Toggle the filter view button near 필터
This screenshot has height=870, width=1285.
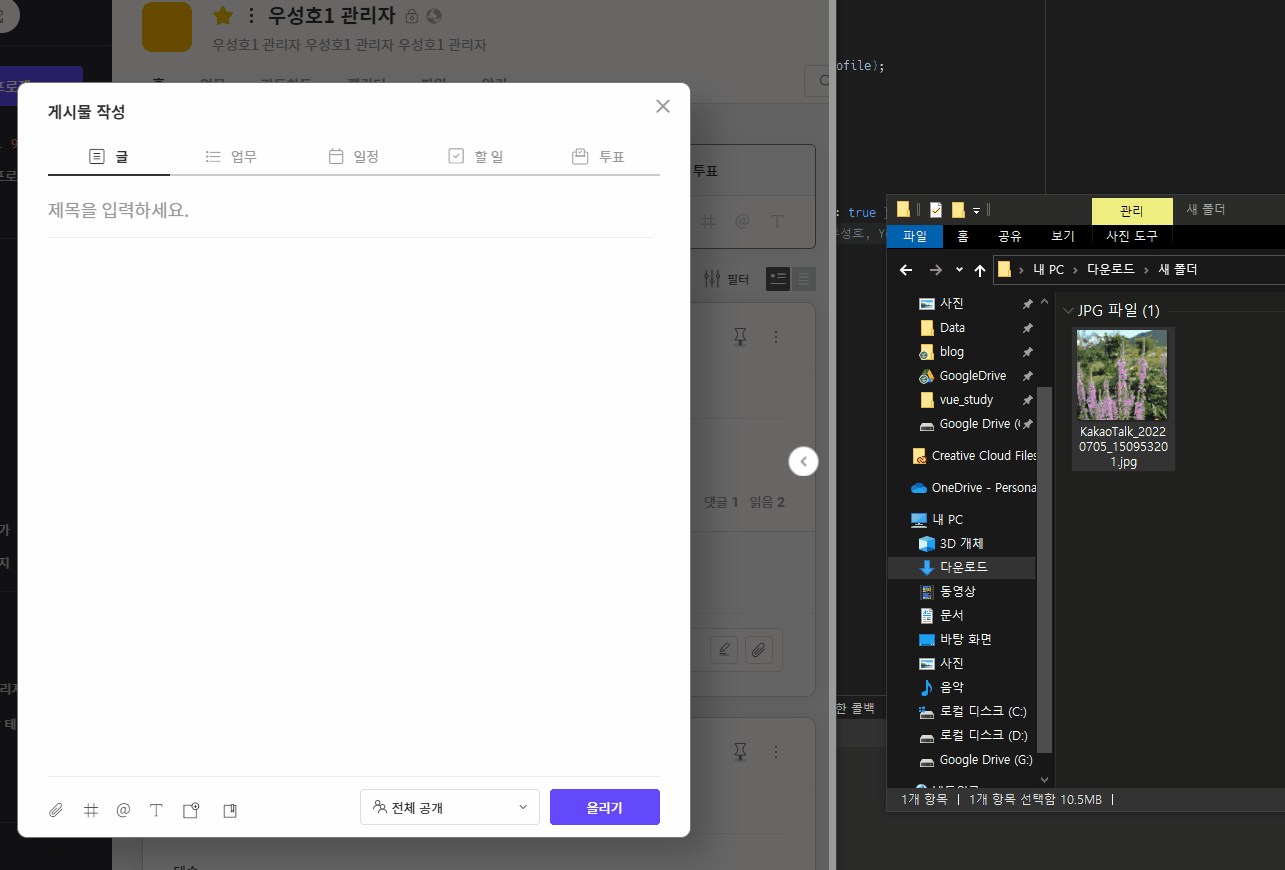click(x=778, y=279)
